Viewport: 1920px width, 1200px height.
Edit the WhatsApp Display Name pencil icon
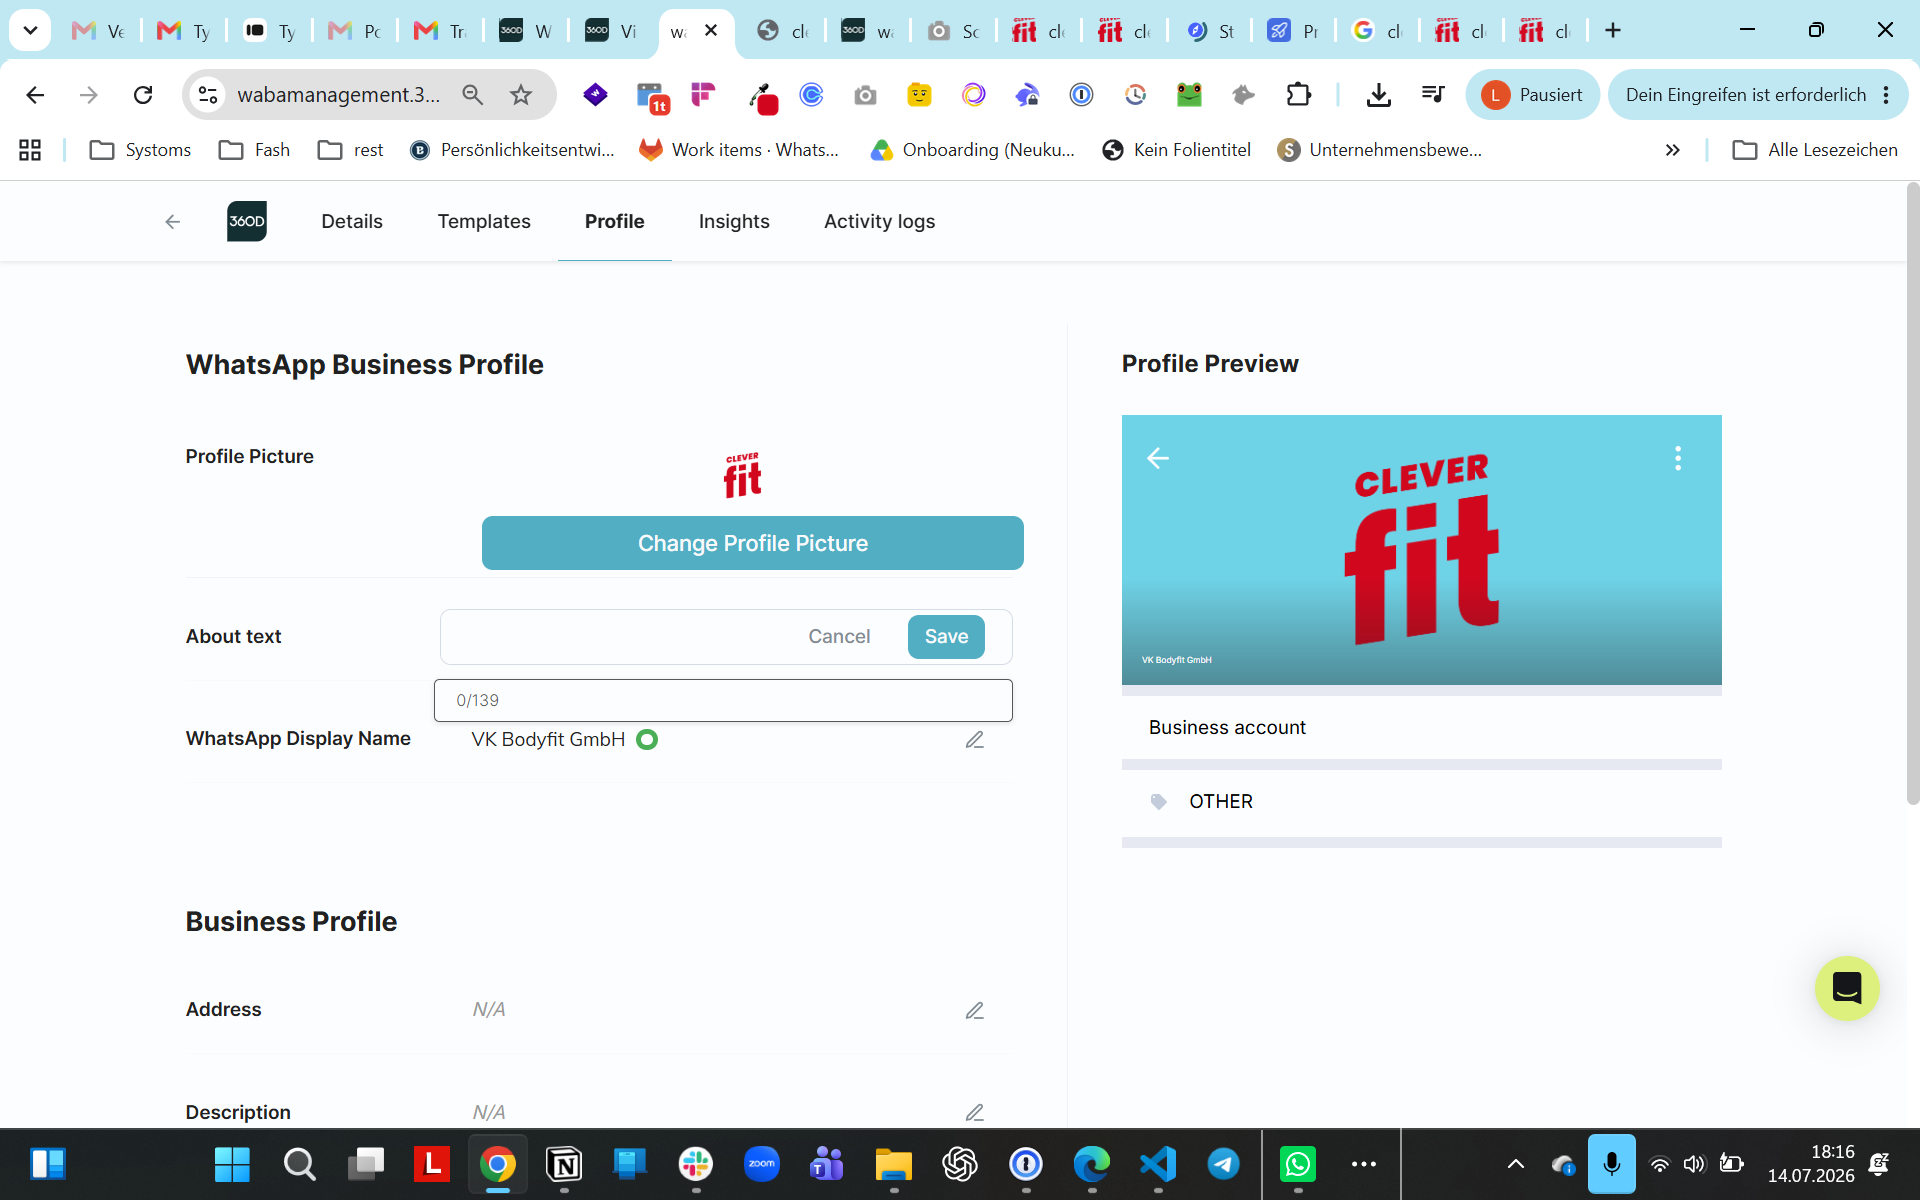pyautogui.click(x=975, y=740)
